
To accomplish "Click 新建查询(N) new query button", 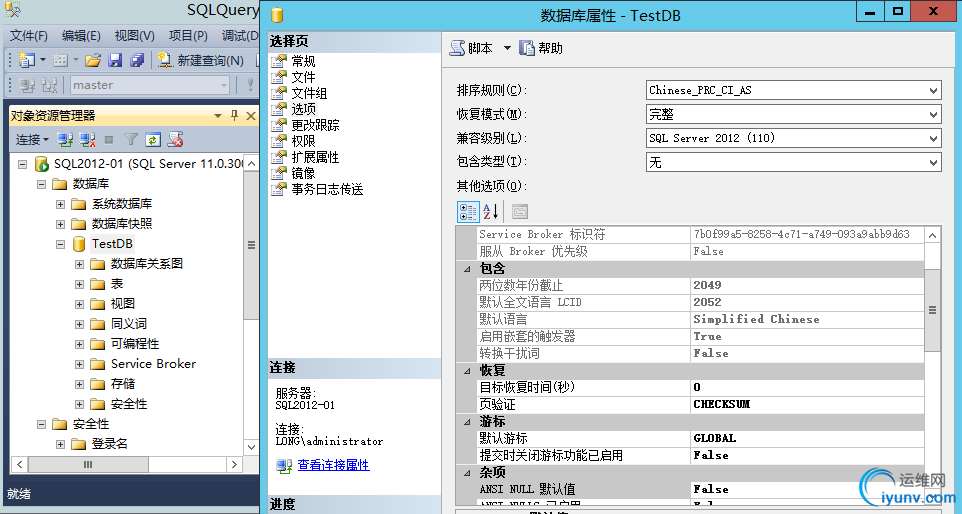I will point(201,60).
